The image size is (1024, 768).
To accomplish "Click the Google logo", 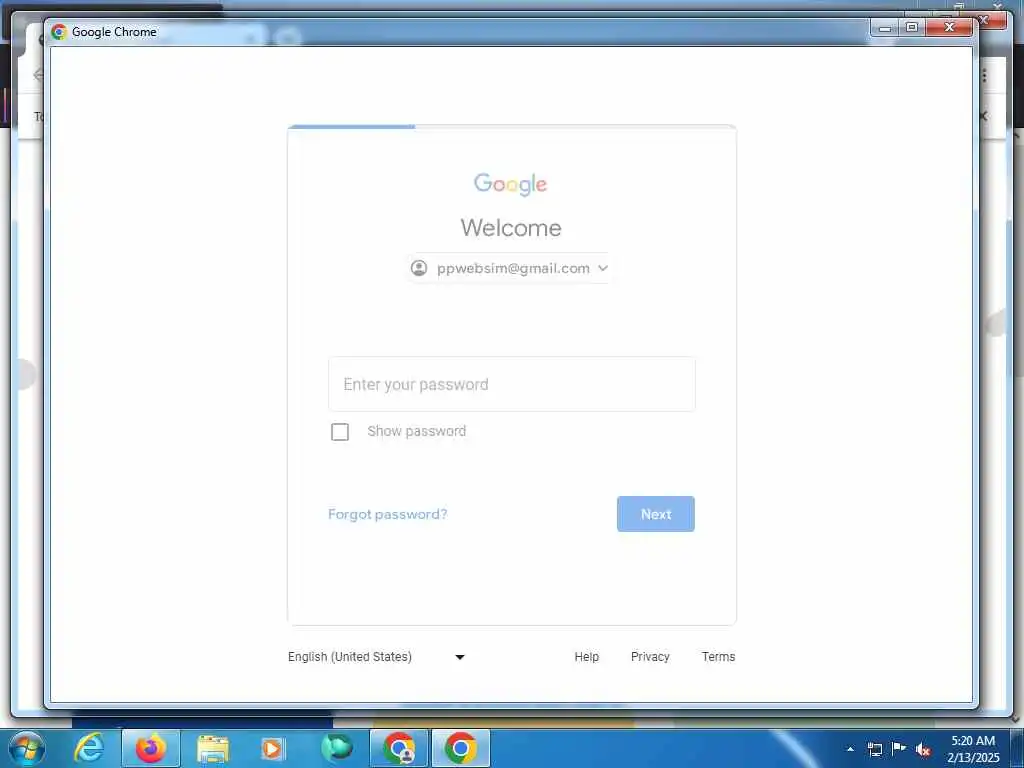I will (511, 184).
